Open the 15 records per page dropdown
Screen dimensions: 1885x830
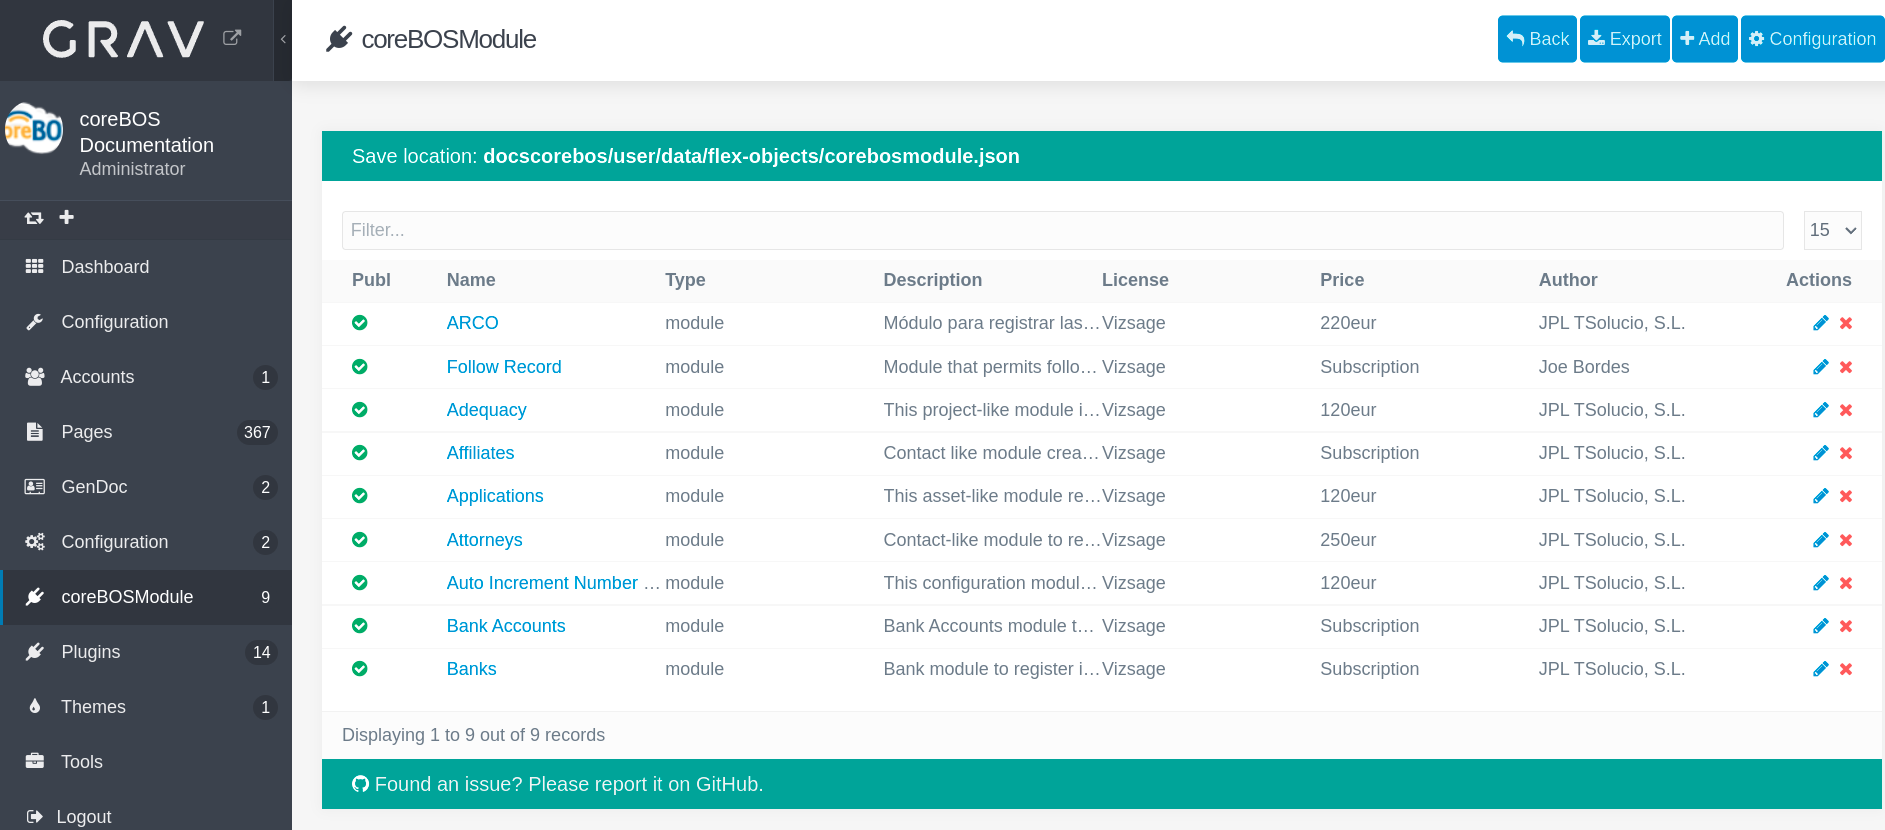[x=1832, y=230]
